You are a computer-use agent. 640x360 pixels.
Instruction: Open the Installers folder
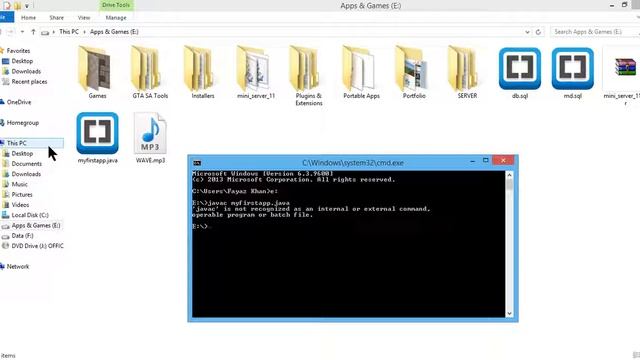click(203, 72)
